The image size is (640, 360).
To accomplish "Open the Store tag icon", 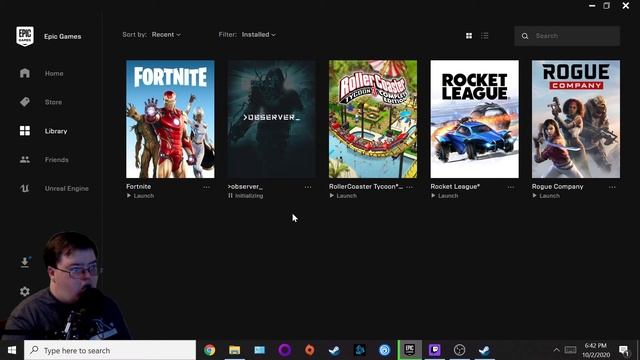I will click(x=25, y=102).
